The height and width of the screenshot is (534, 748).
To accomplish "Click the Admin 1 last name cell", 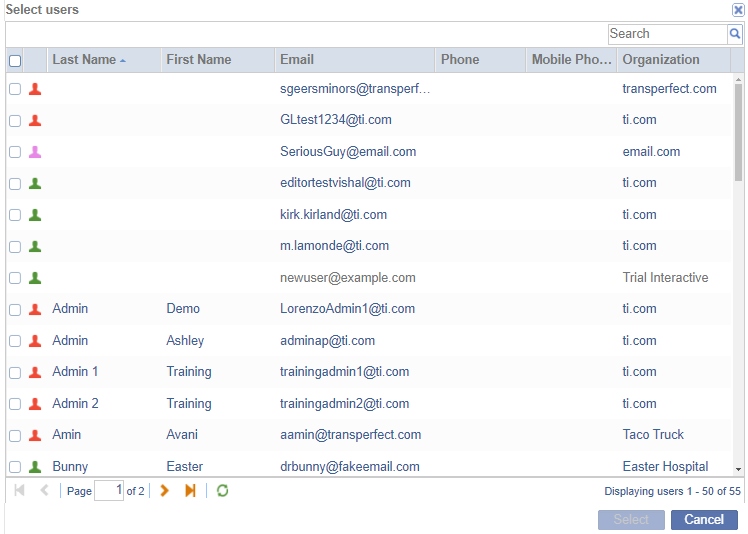I will point(75,372).
